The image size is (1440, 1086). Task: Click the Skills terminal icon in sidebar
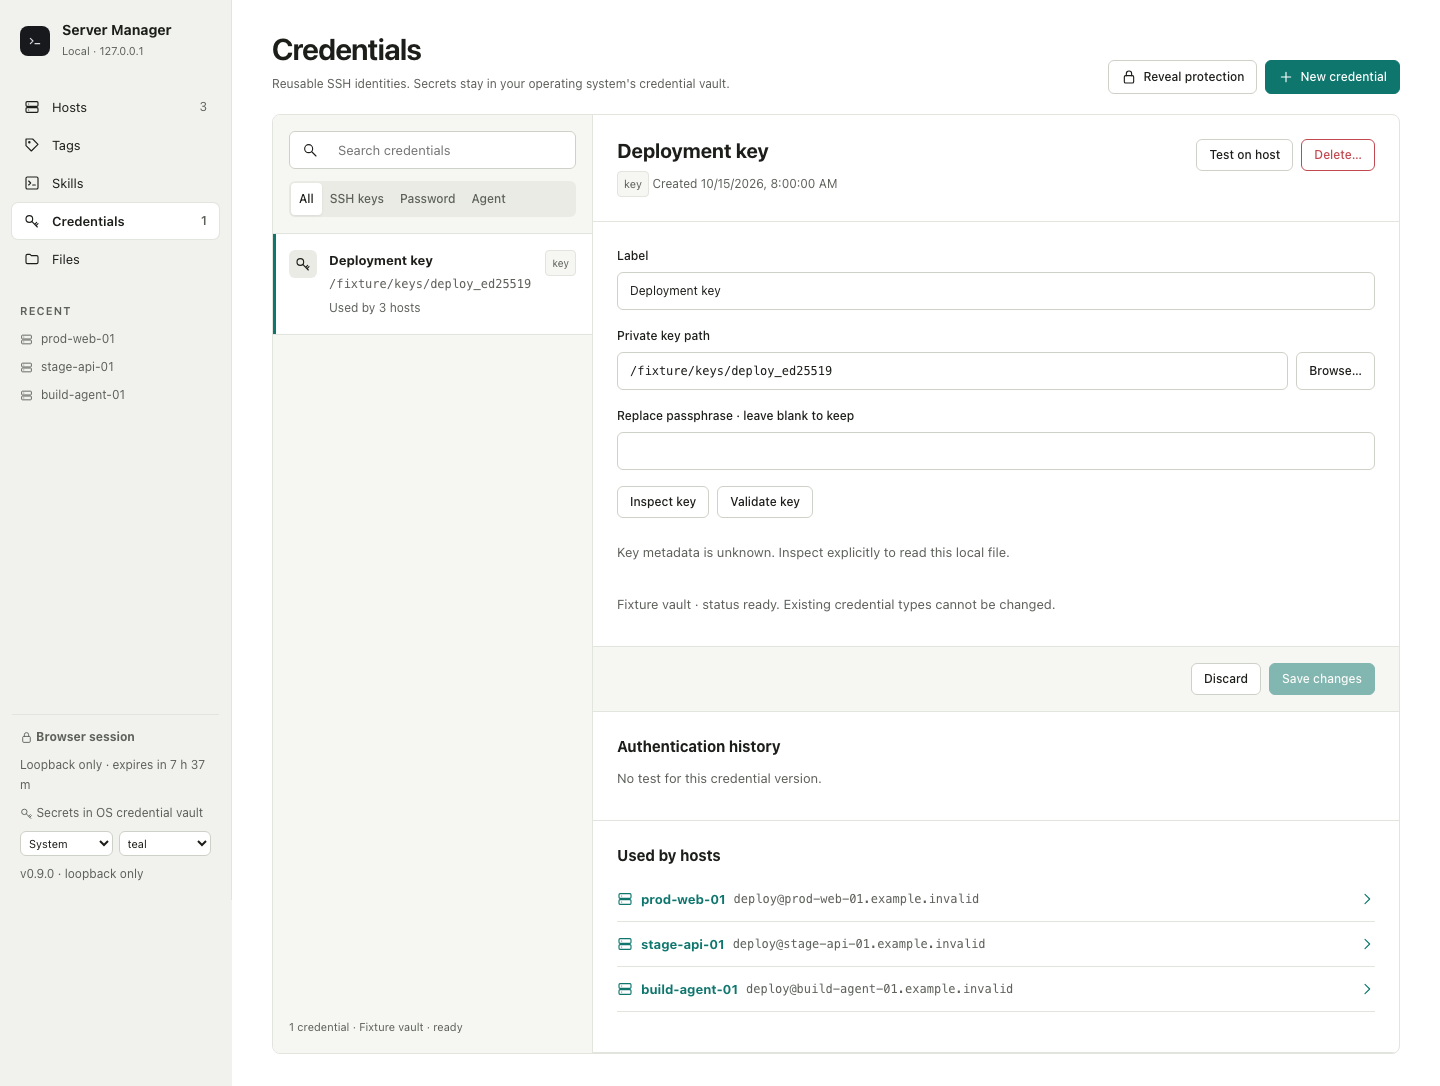point(32,183)
